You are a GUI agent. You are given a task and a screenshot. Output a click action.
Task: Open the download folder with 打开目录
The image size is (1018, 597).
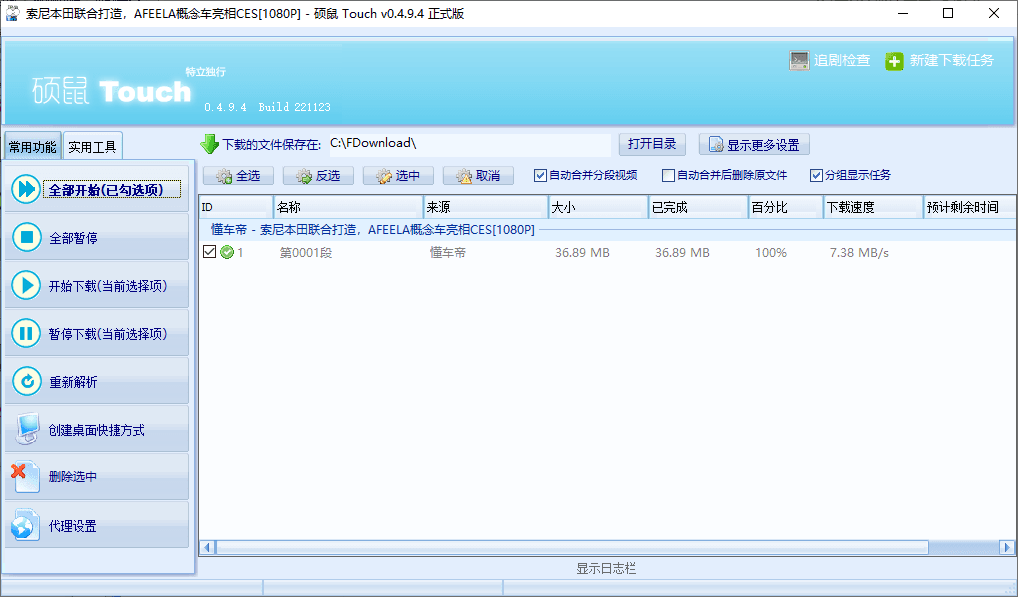pyautogui.click(x=652, y=144)
